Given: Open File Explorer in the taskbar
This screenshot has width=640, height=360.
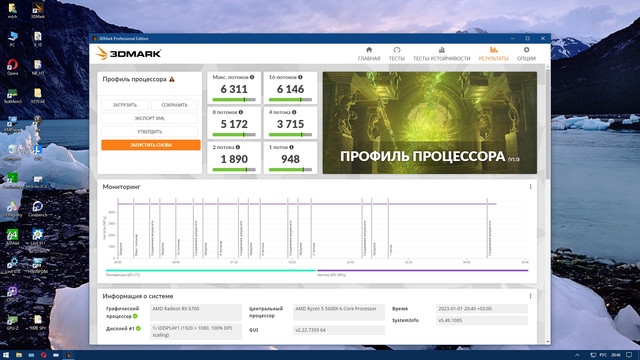Looking at the screenshot, I should 19,355.
